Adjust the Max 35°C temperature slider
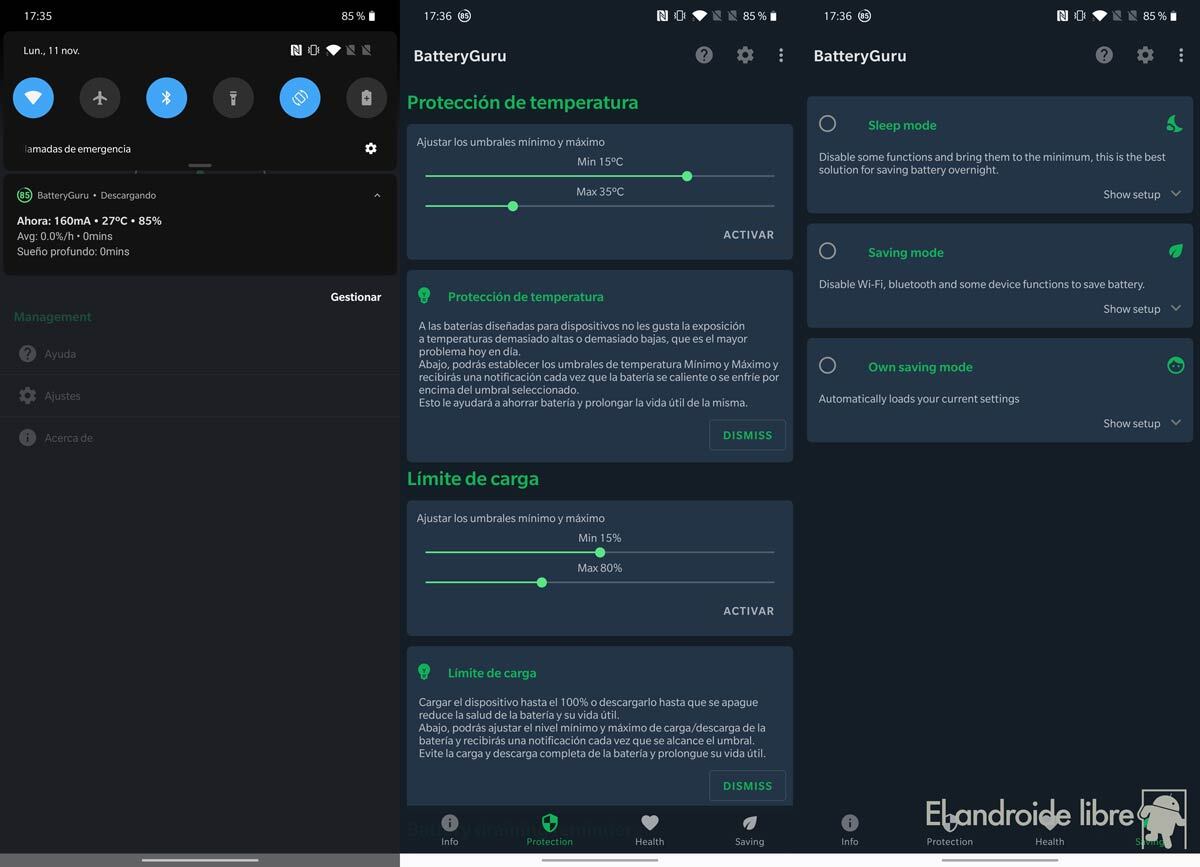Viewport: 1200px width, 867px height. pos(600,206)
